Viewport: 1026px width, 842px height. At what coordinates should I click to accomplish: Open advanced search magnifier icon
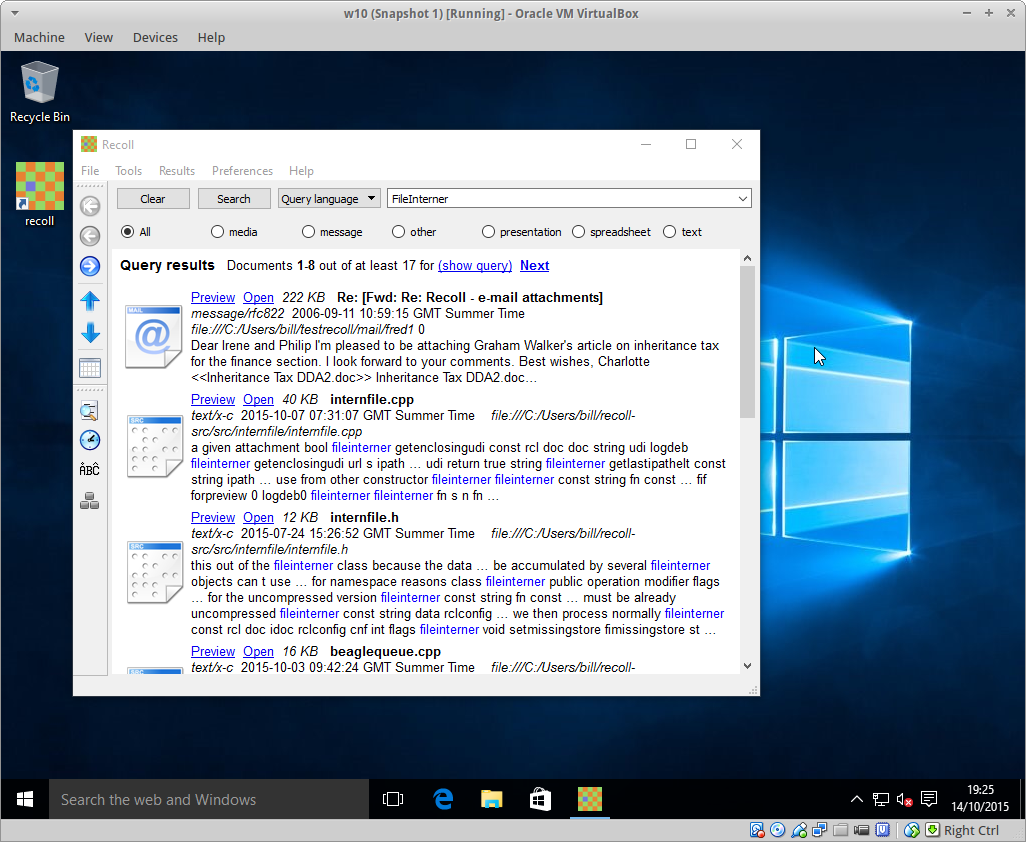point(90,410)
